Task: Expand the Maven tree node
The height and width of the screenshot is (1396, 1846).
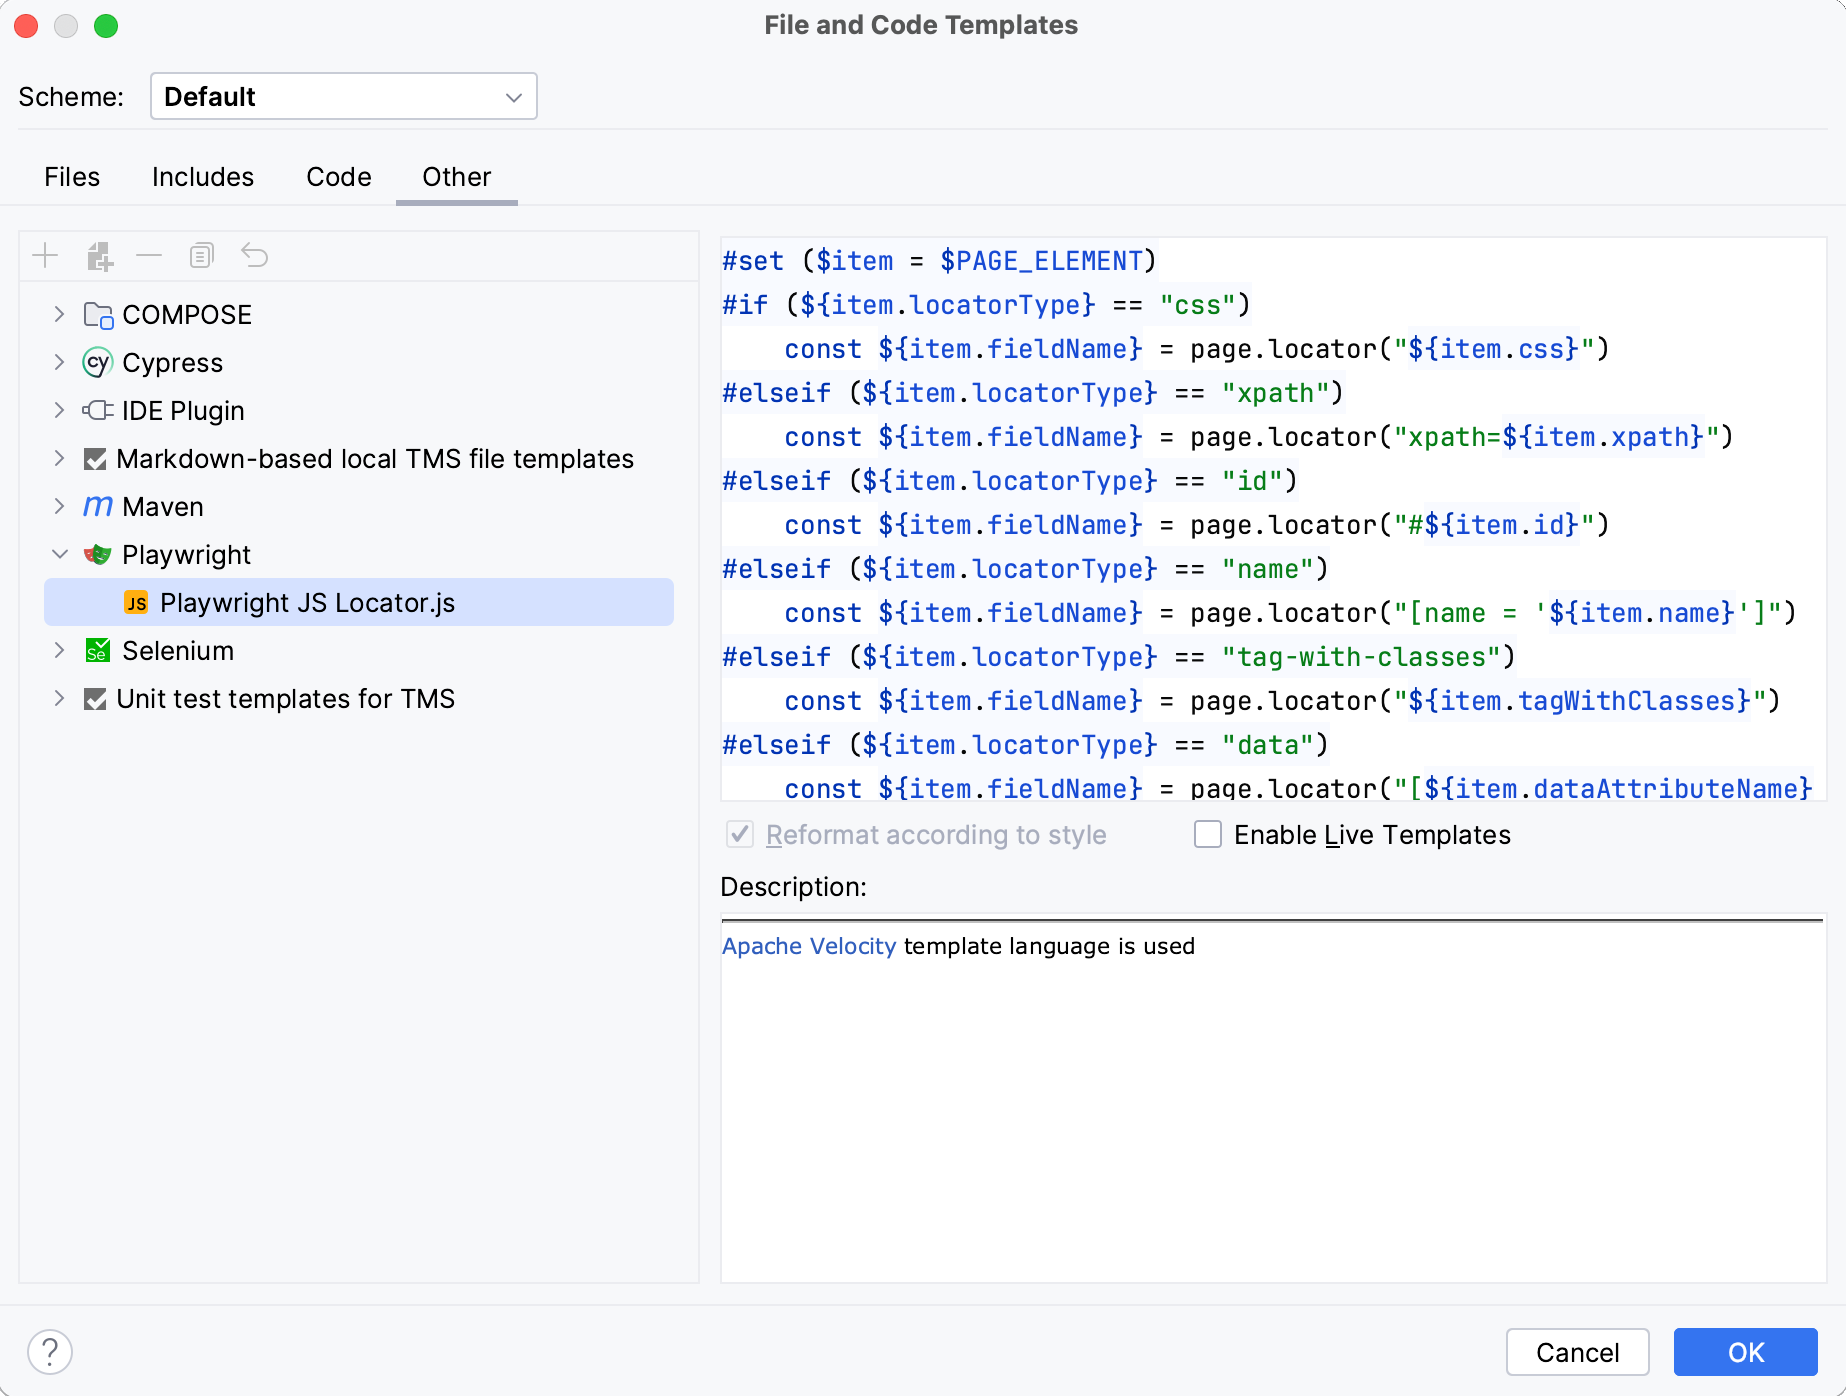Action: [59, 507]
